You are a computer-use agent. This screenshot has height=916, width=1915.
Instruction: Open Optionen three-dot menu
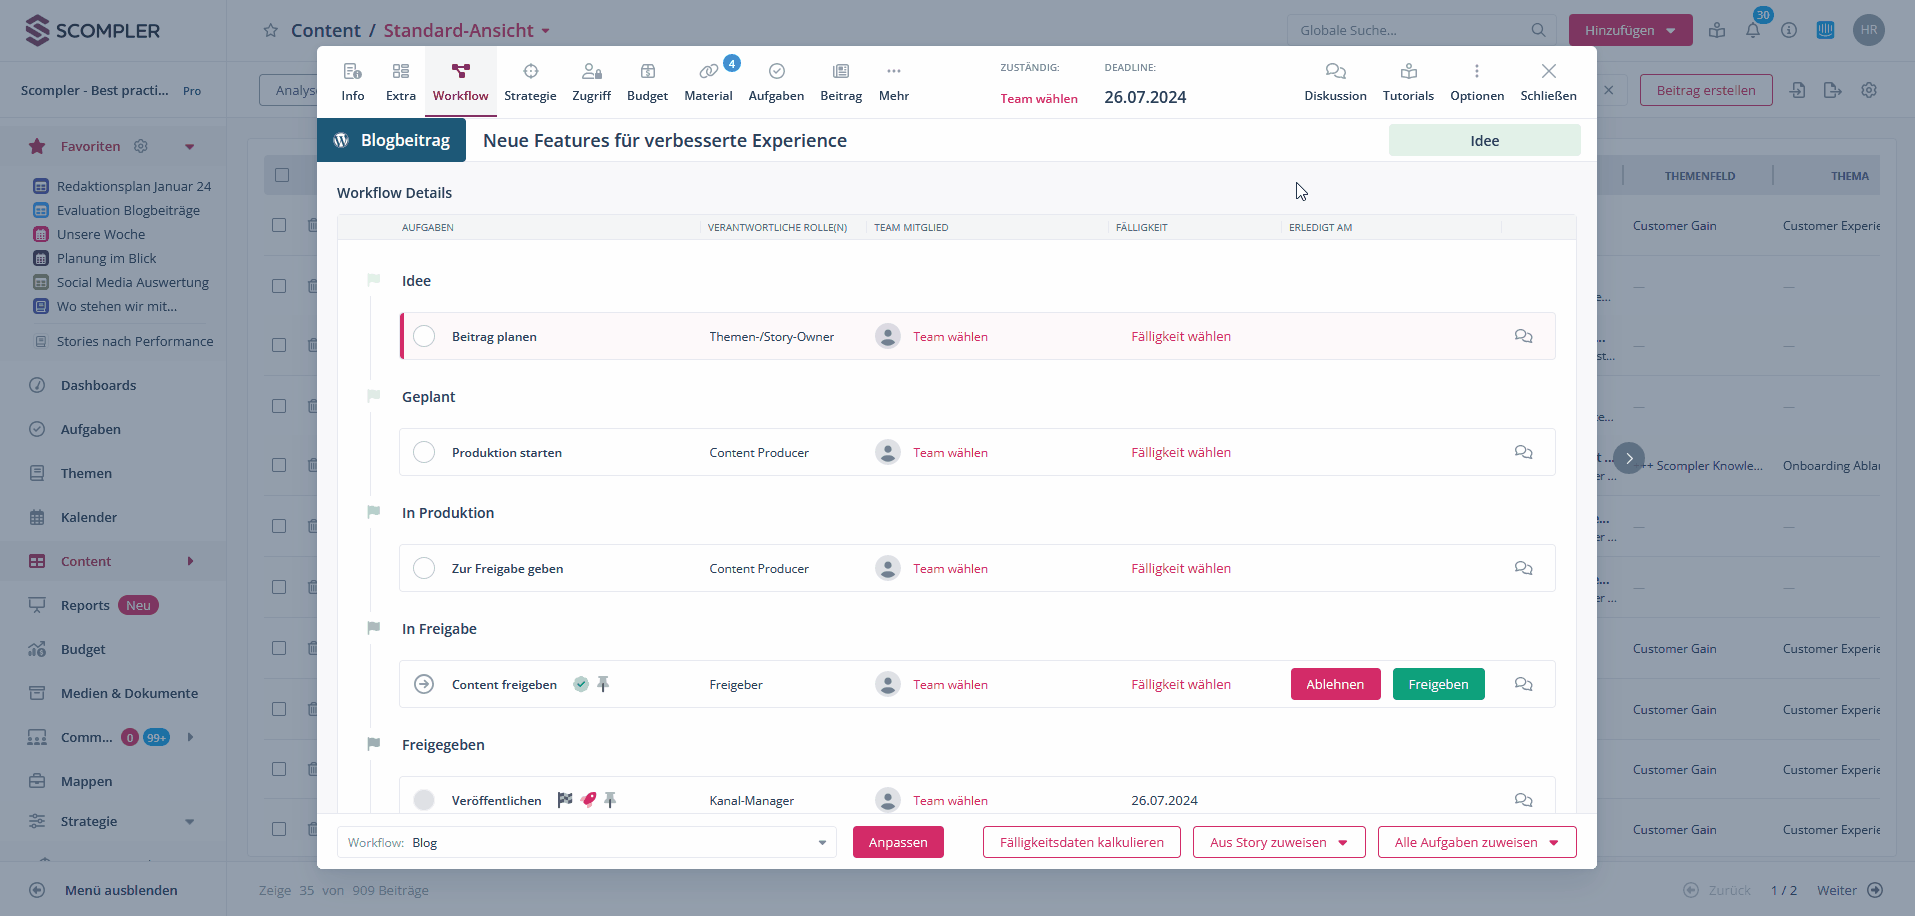pos(1476,72)
